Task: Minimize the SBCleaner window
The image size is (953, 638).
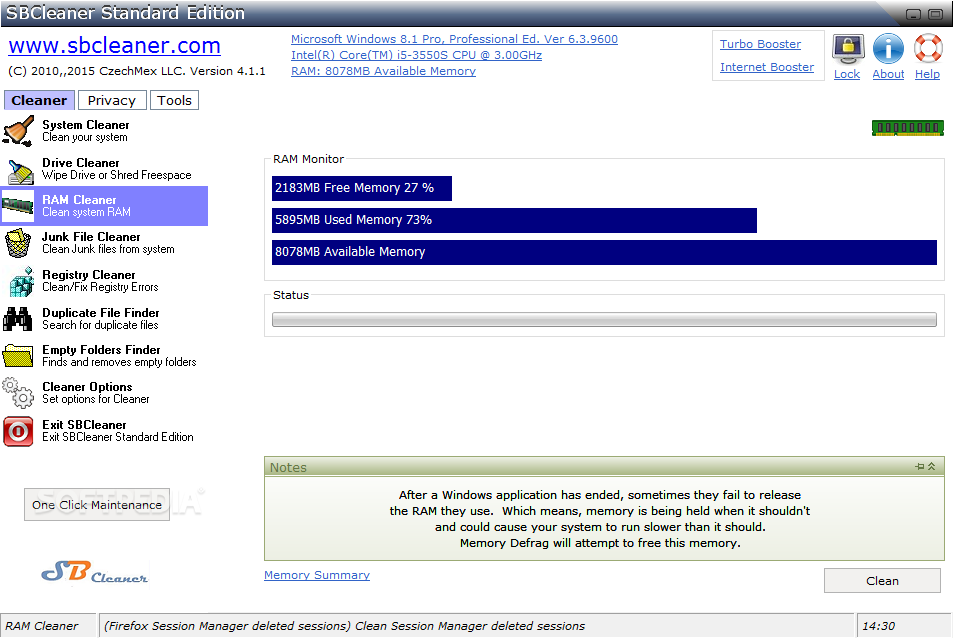Action: click(913, 14)
